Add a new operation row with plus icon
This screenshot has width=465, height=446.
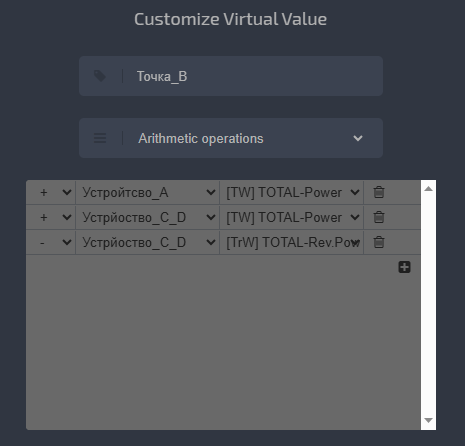point(404,267)
